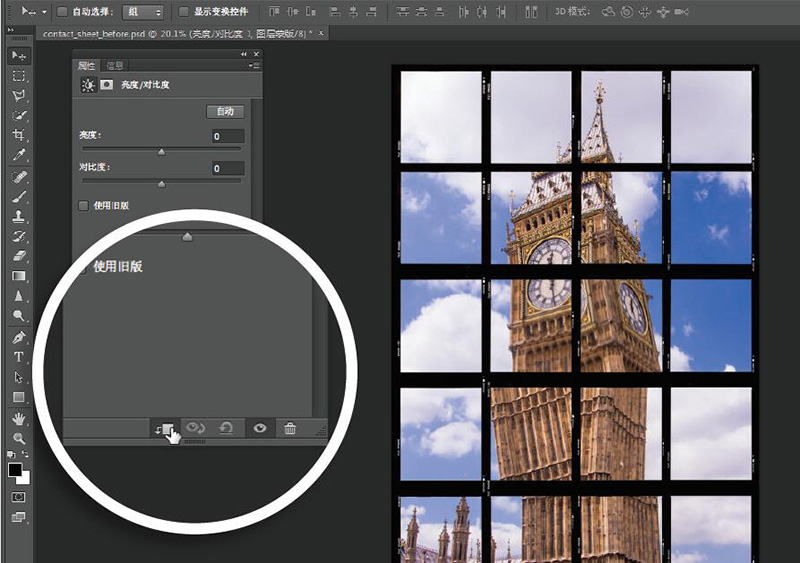The height and width of the screenshot is (563, 800).
Task: Click the align left edges icon
Action: tap(335, 11)
